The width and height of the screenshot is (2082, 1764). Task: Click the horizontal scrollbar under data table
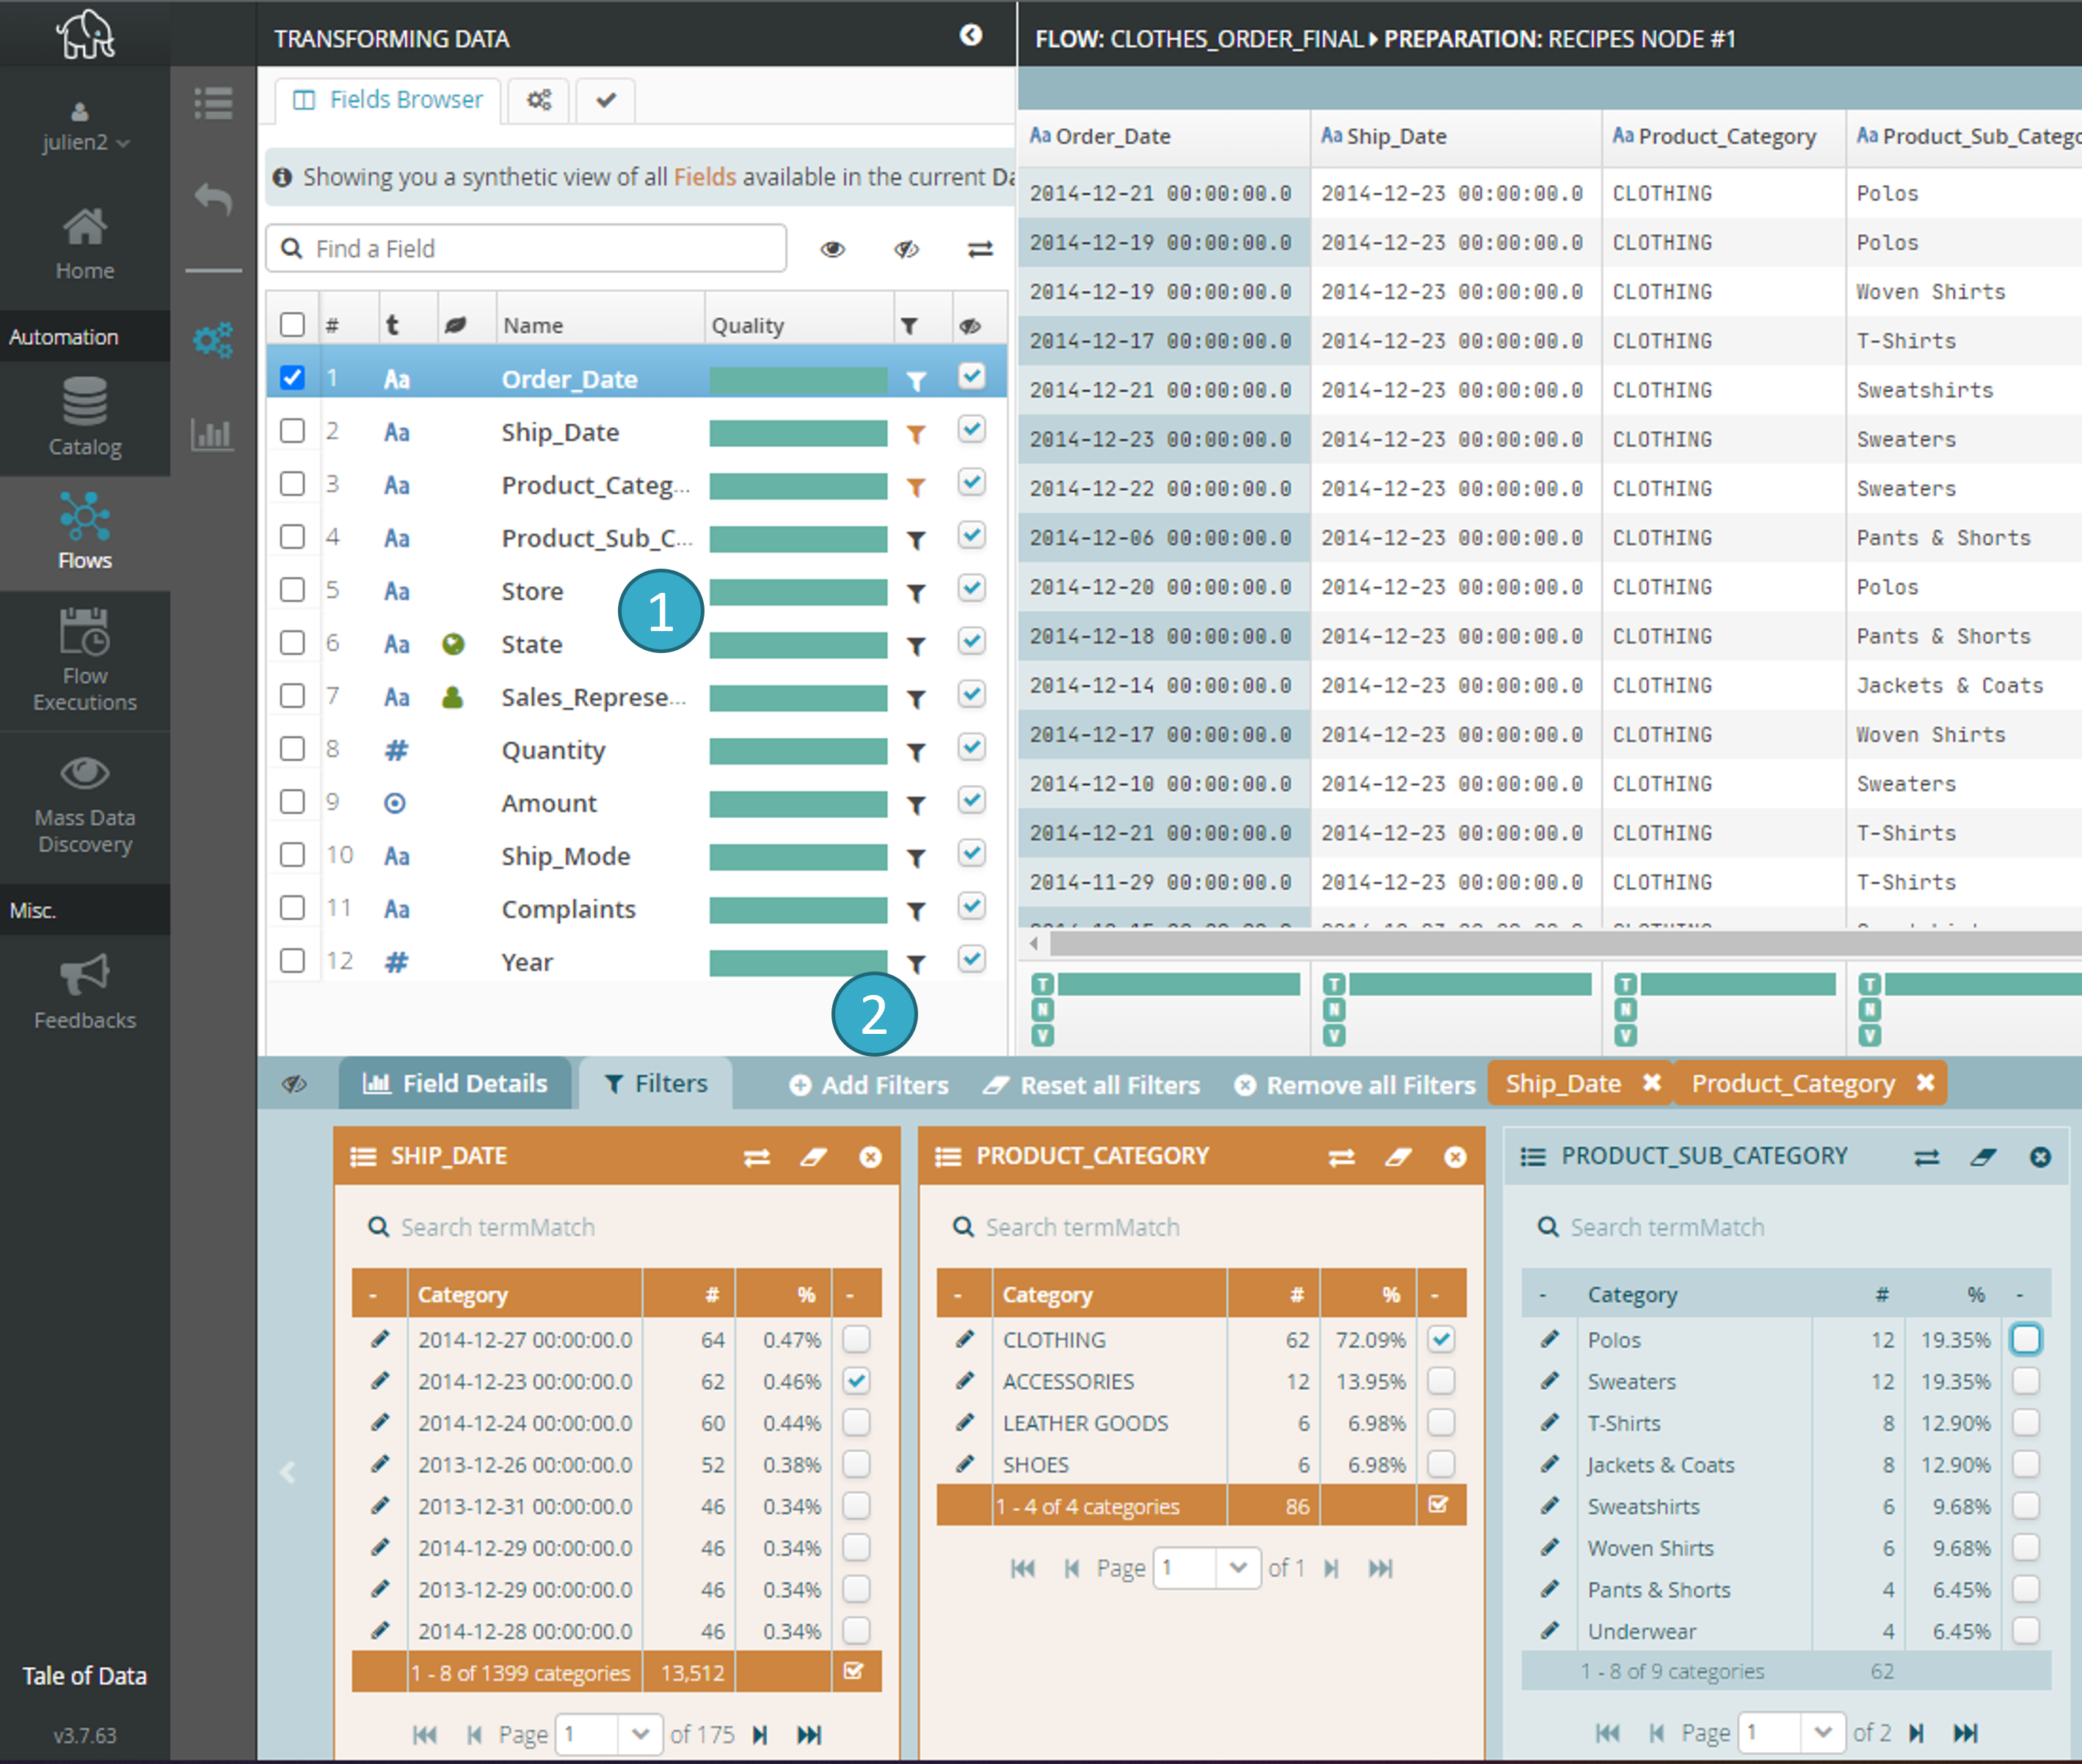click(x=1565, y=943)
